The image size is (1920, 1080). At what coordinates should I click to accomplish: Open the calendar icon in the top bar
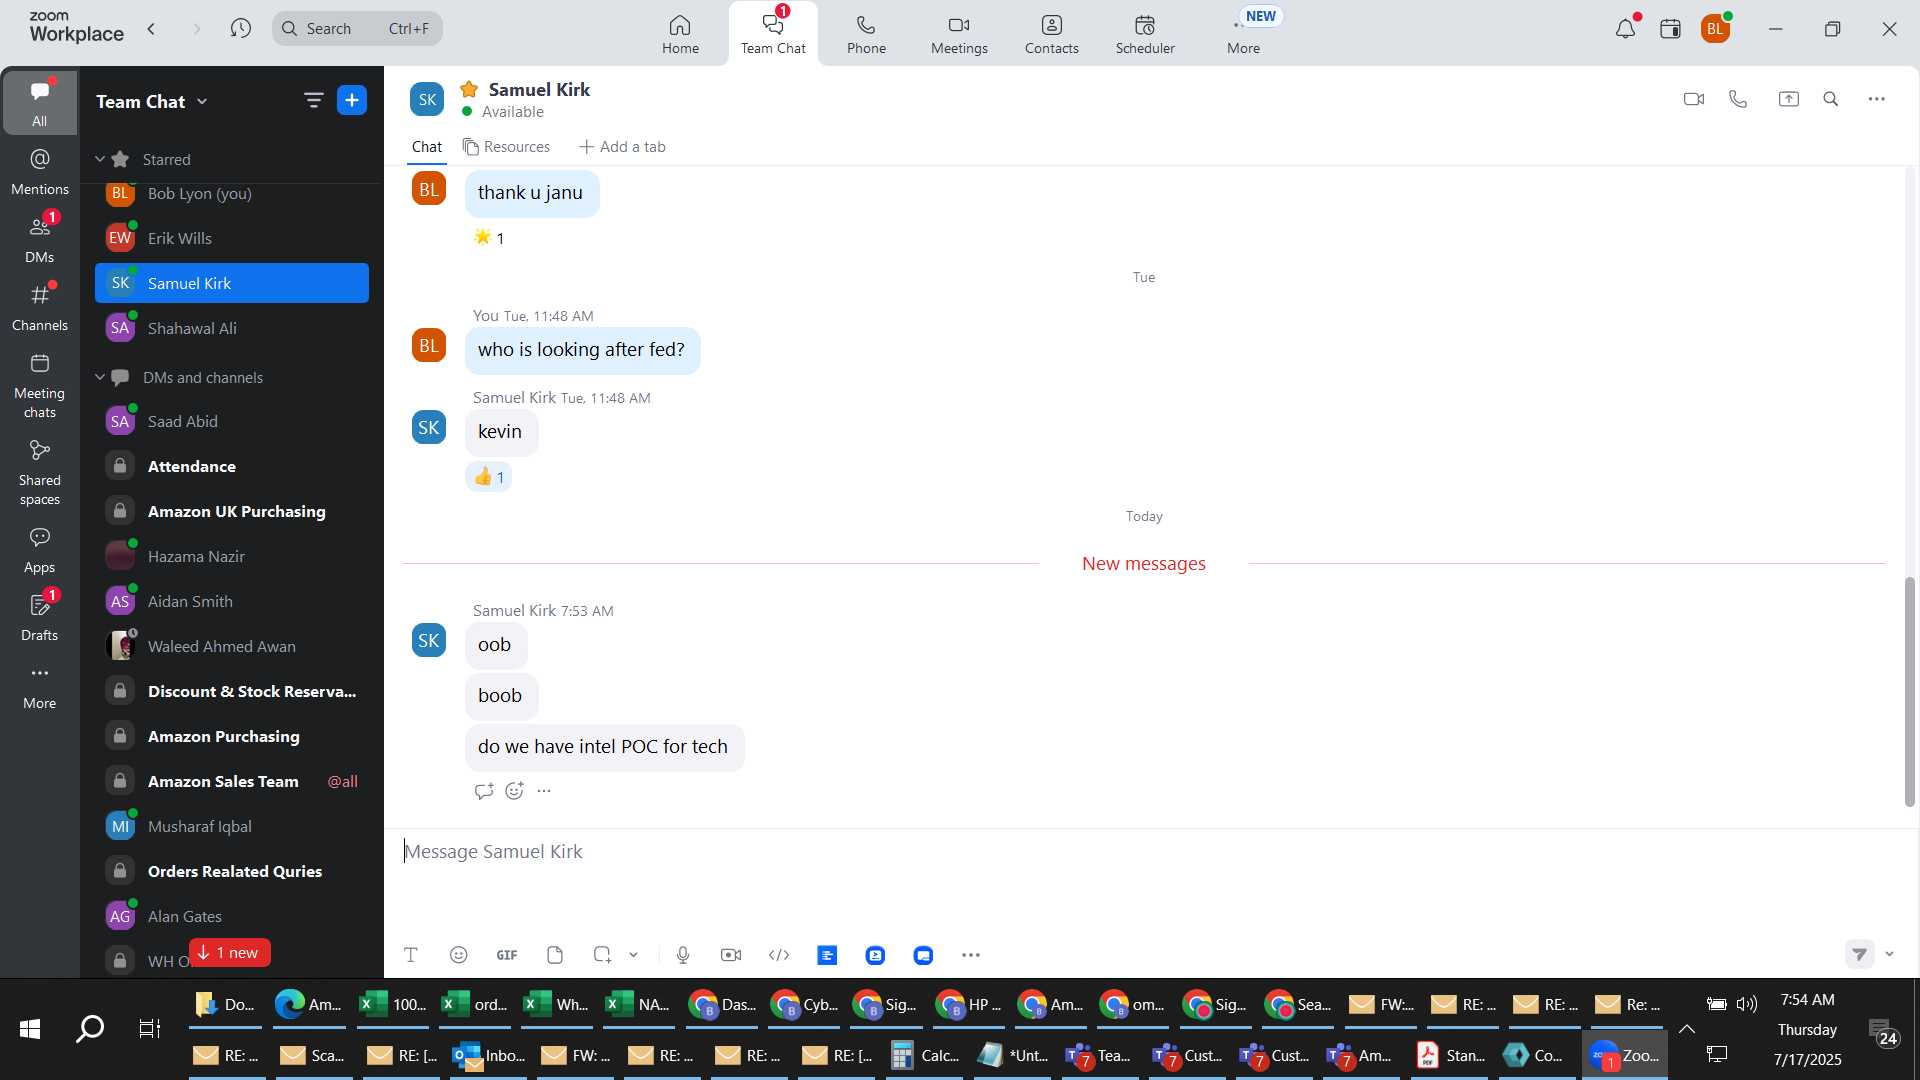[x=1670, y=28]
